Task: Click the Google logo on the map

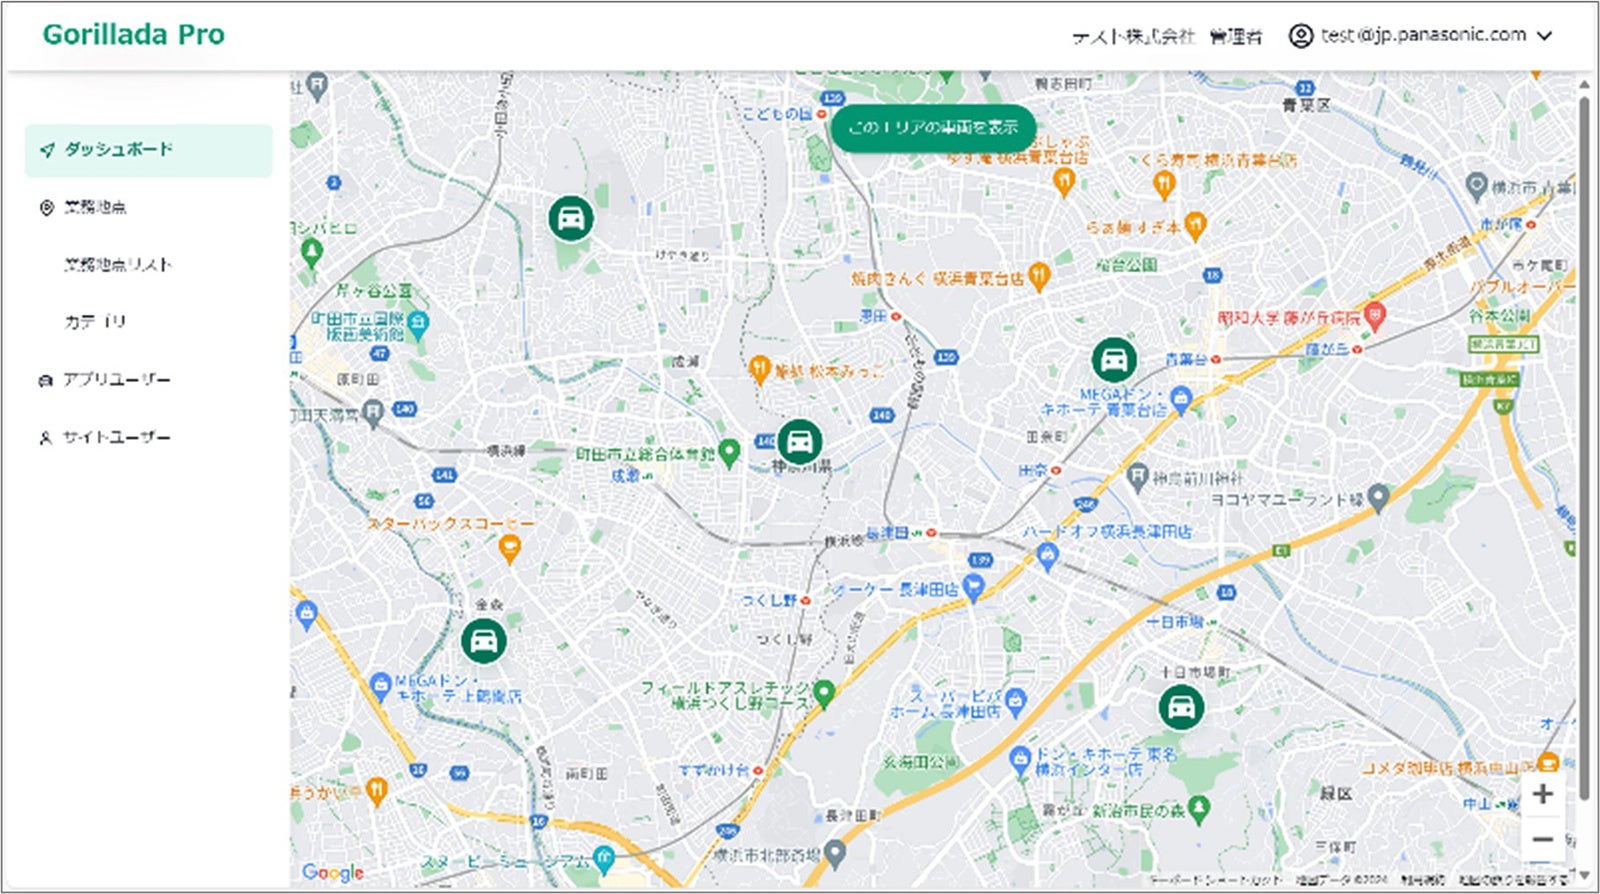Action: pyautogui.click(x=333, y=872)
